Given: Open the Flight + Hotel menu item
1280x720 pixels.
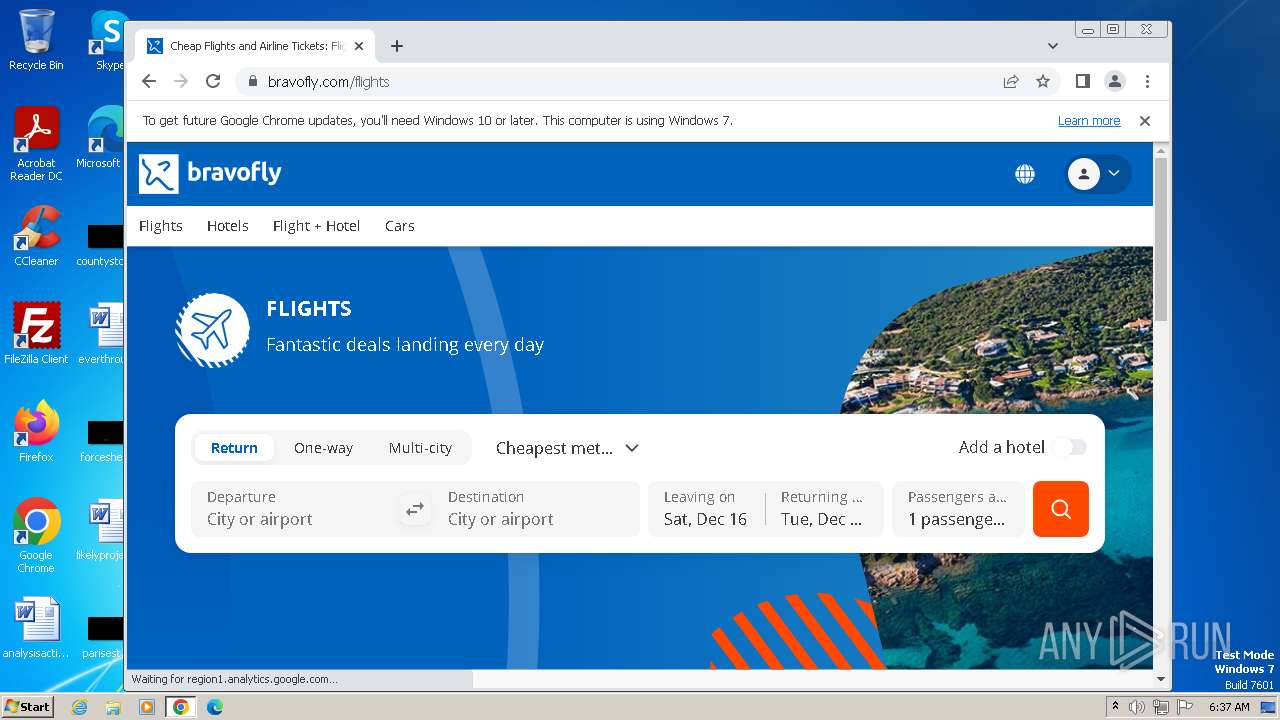Looking at the screenshot, I should (316, 226).
